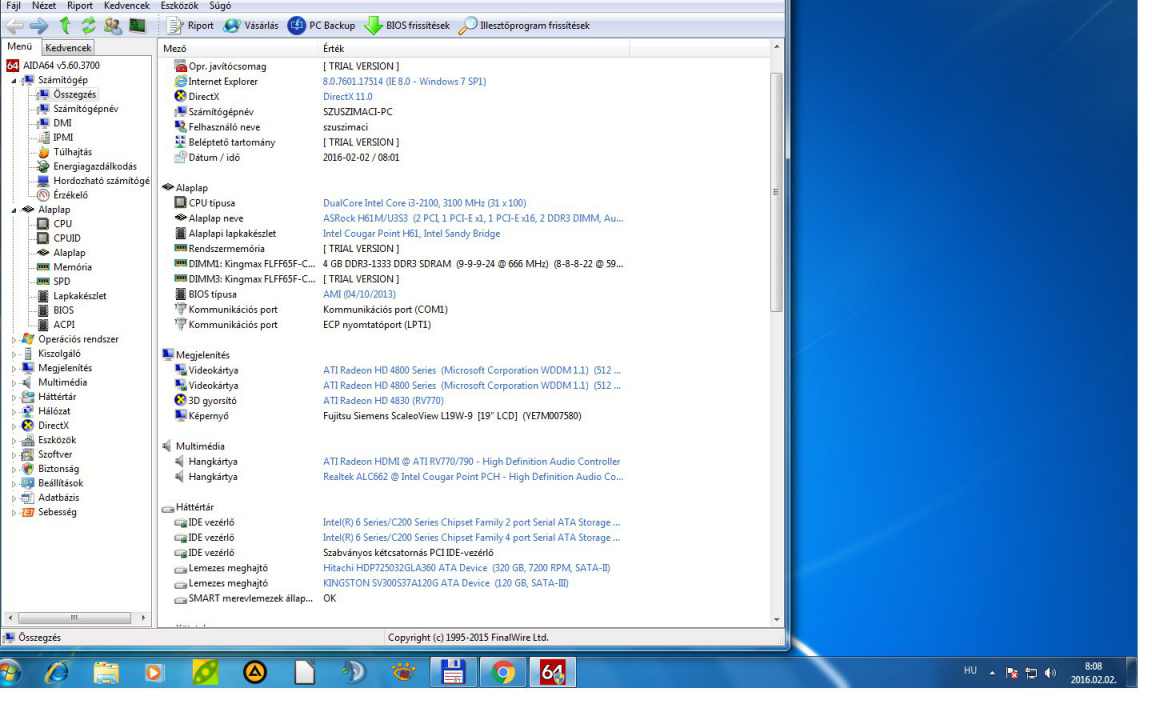
Task: Open the Riport menu in menu bar
Action: coord(80,5)
